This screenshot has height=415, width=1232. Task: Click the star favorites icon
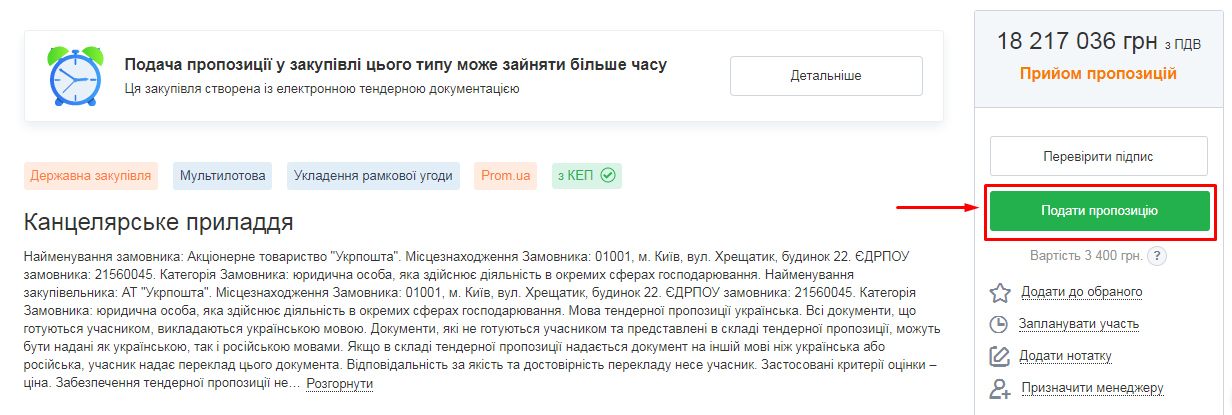click(x=999, y=293)
